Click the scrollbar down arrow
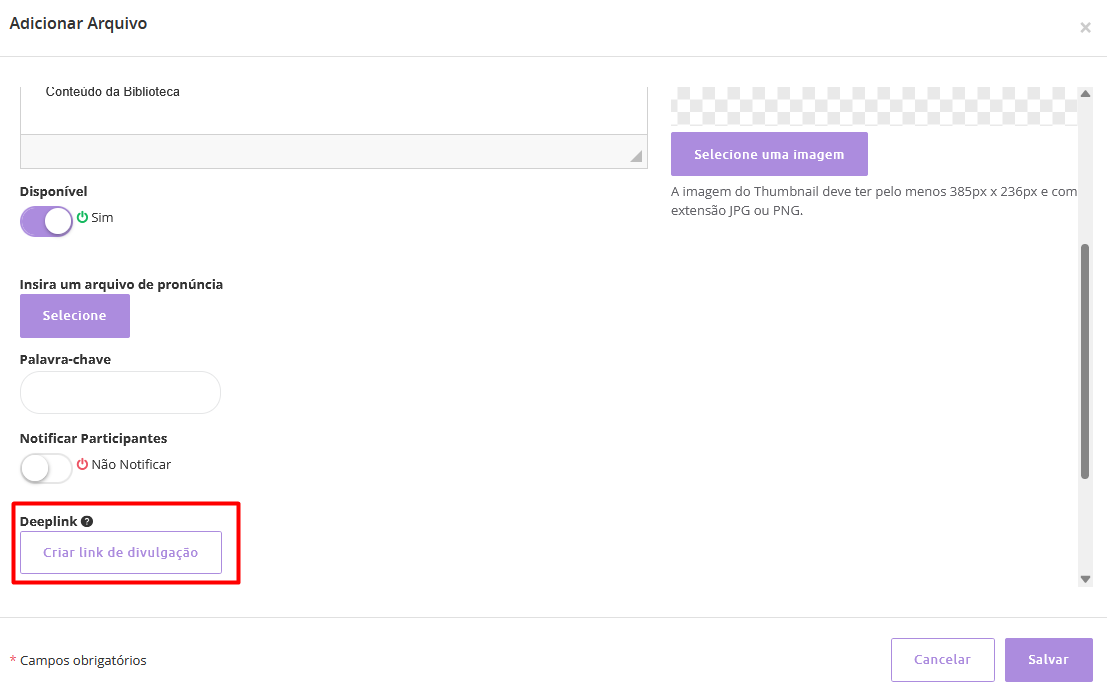Screen dimensions: 1107x694 [x=1085, y=579]
